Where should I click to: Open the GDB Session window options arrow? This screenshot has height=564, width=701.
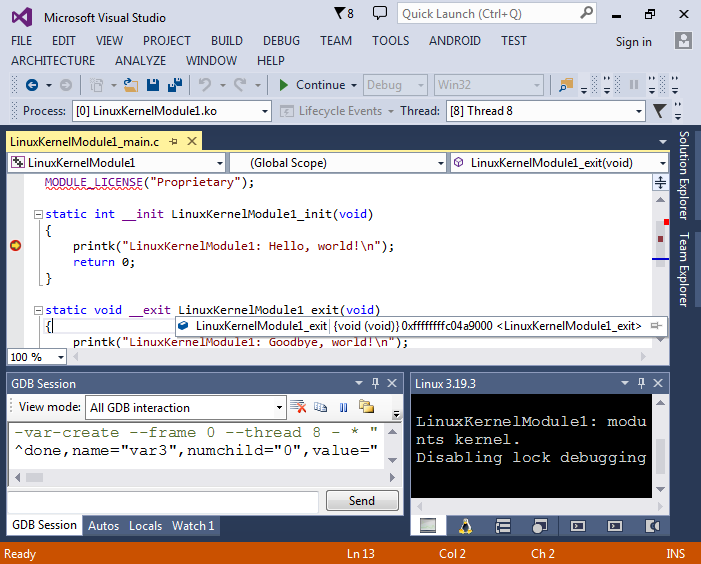(x=359, y=383)
